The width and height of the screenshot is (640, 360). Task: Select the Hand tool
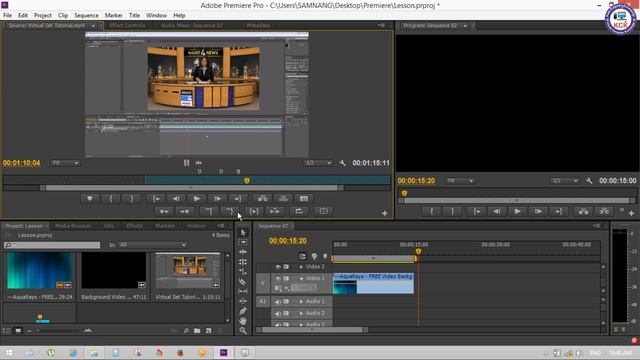pos(243,321)
